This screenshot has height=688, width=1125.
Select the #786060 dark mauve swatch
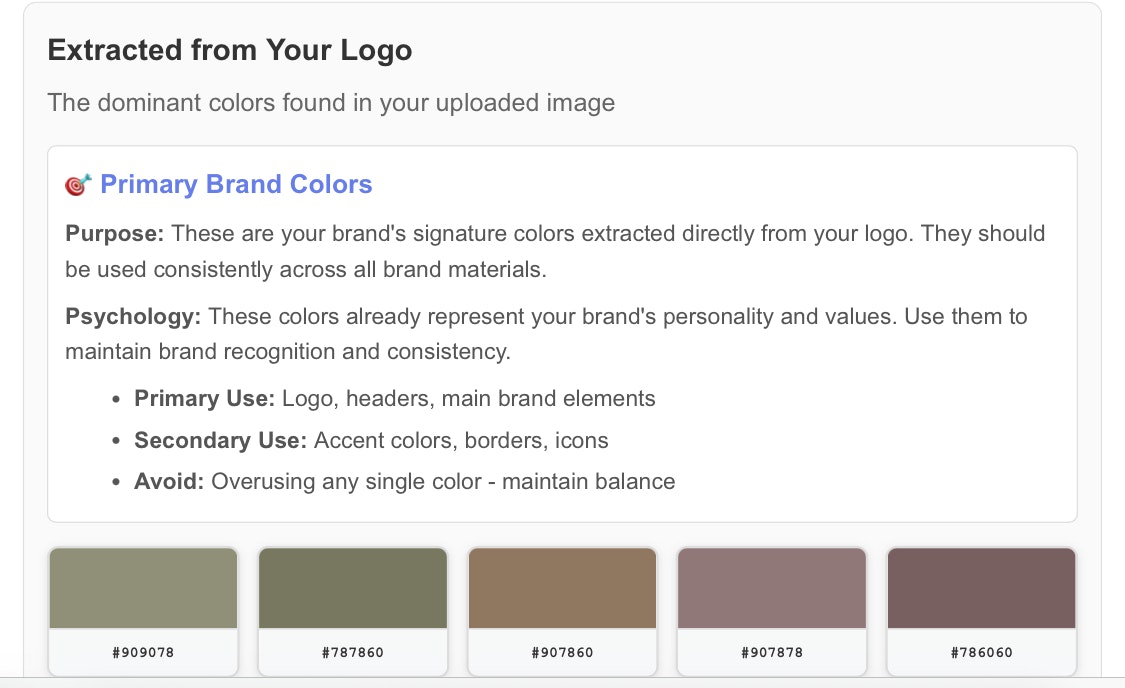pyautogui.click(x=982, y=588)
